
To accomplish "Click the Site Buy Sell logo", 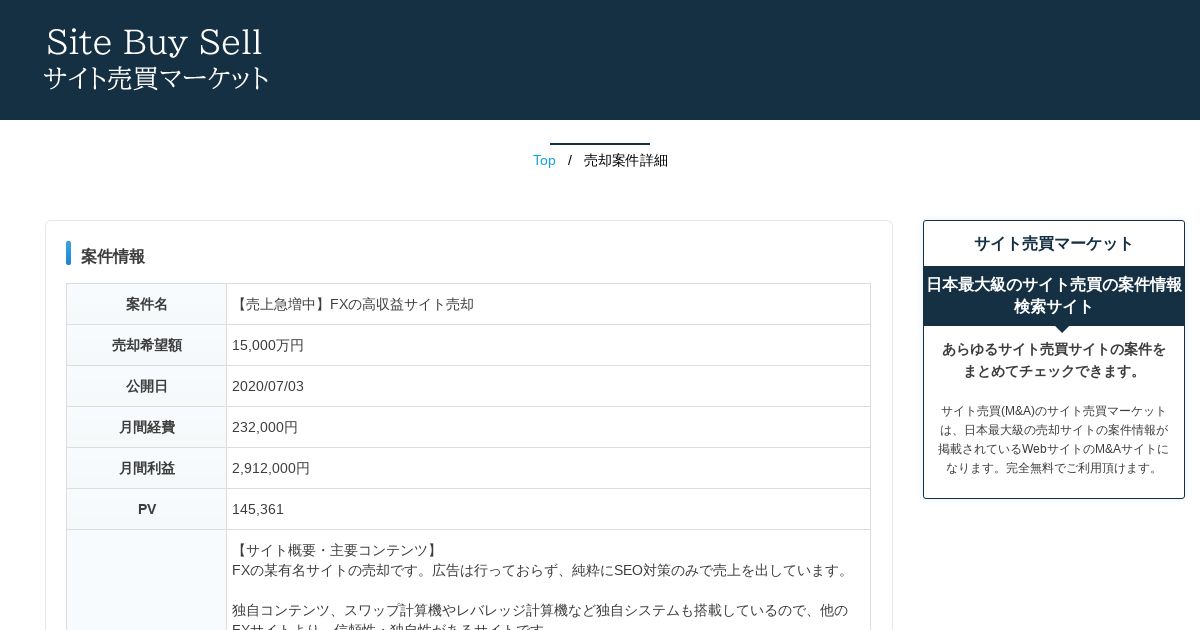I will [x=157, y=59].
